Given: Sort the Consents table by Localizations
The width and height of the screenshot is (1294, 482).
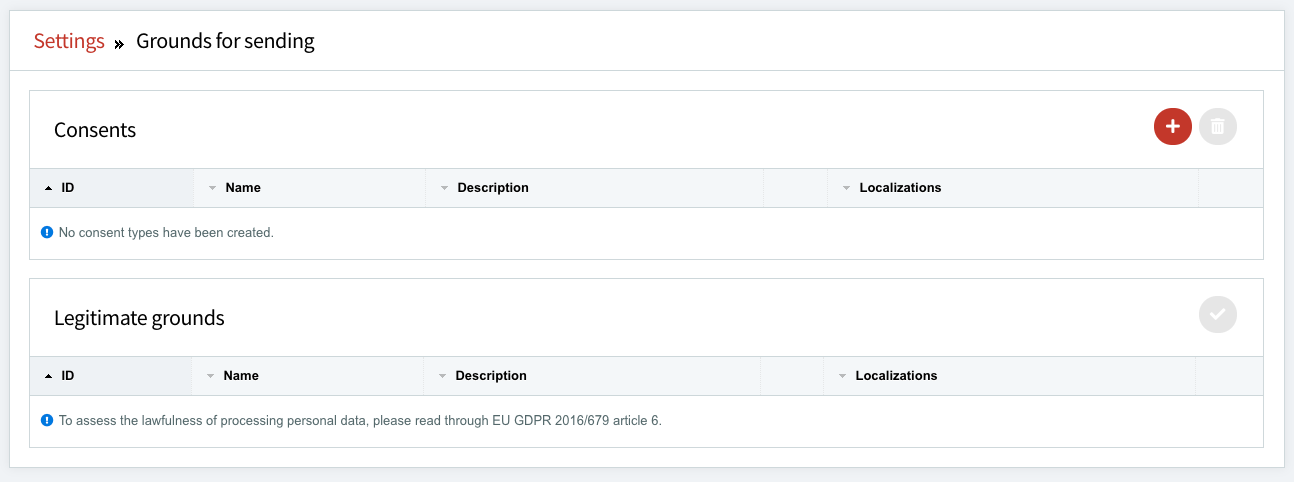Looking at the screenshot, I should [900, 188].
